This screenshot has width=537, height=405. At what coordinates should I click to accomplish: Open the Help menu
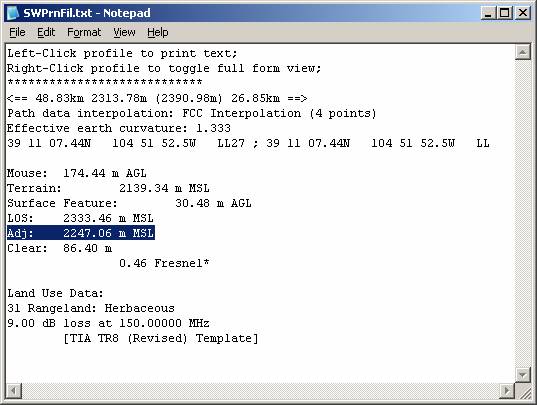[158, 33]
